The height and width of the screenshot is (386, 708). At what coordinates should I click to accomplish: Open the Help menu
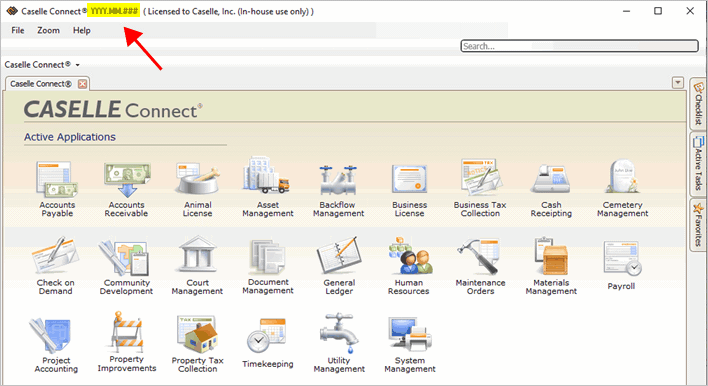(x=82, y=30)
